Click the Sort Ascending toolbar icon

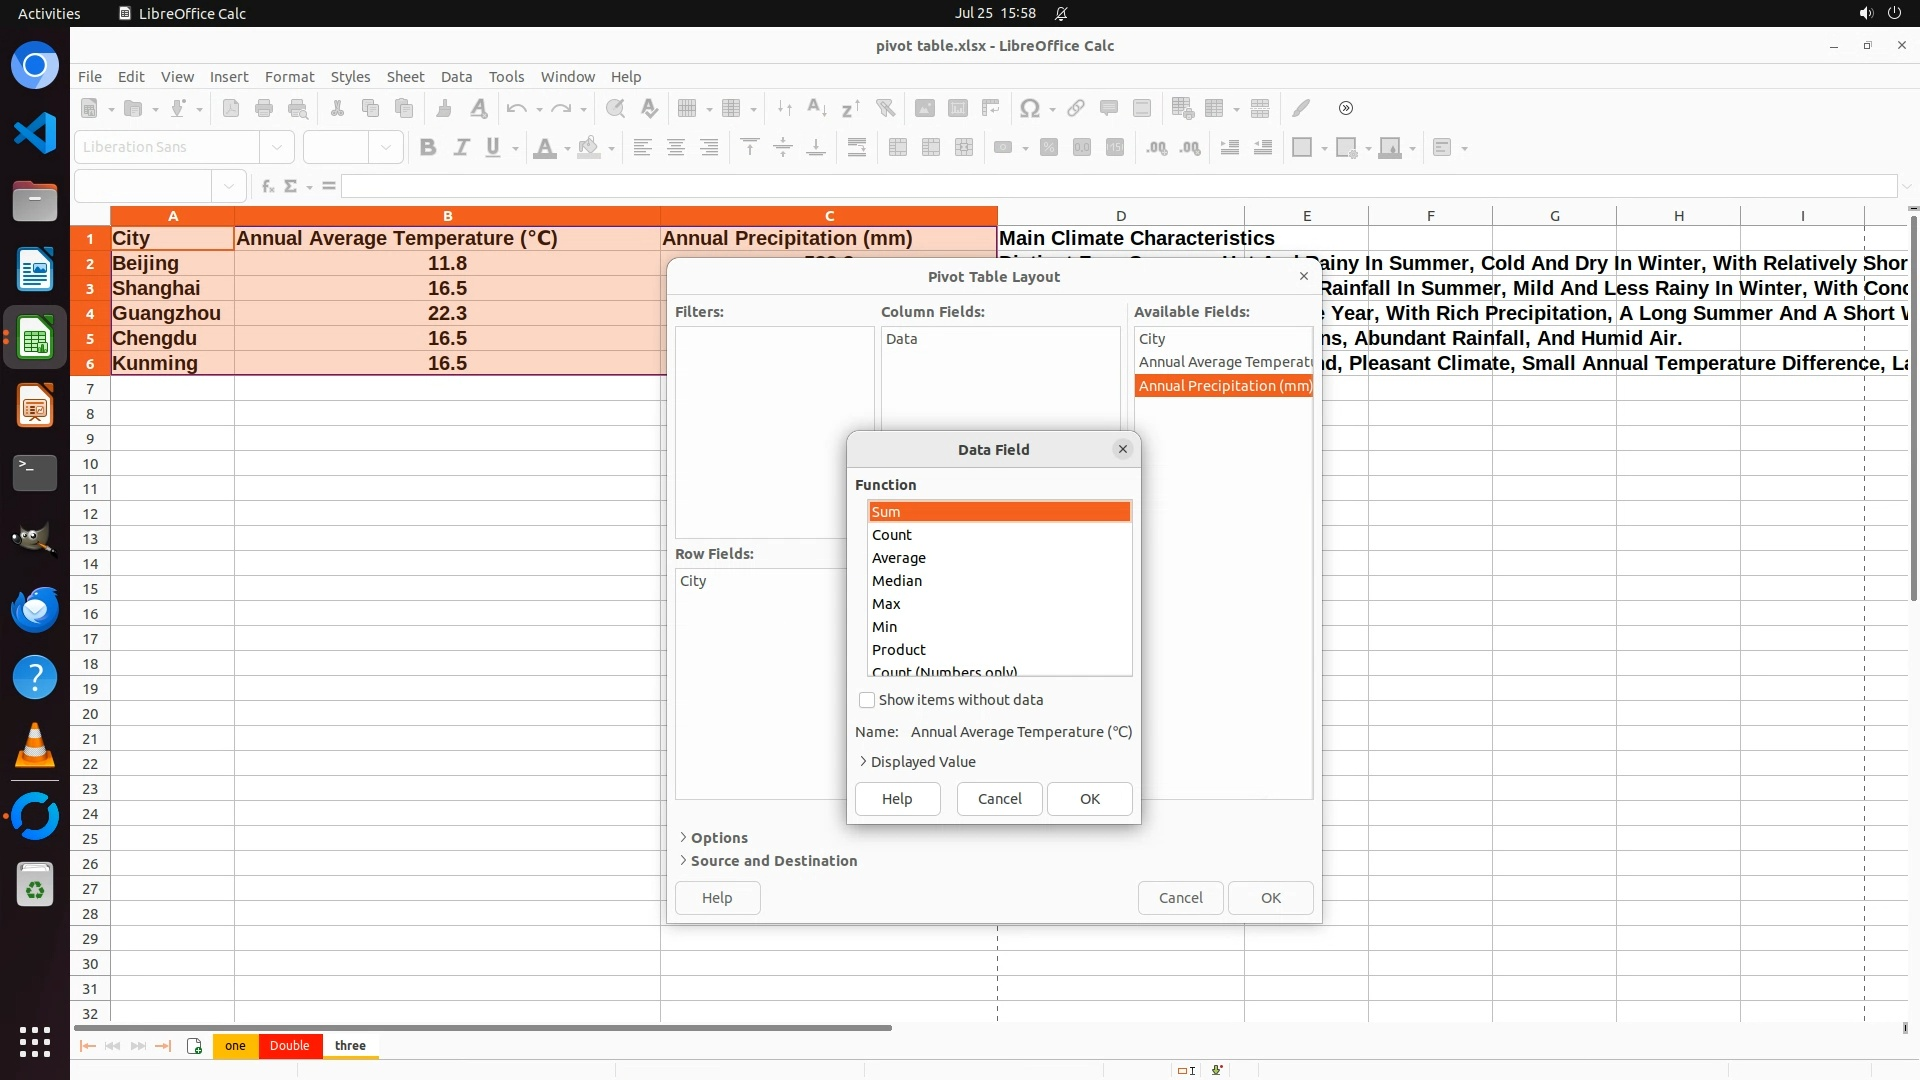(x=816, y=108)
